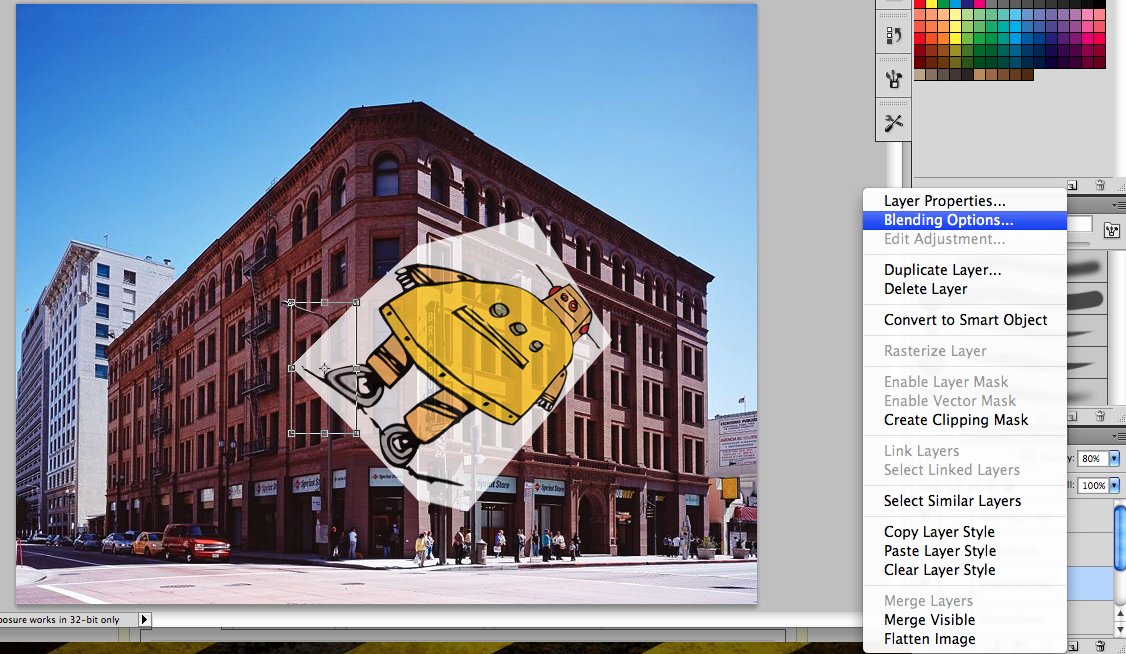Click Opacity 80% value field

(1092, 458)
